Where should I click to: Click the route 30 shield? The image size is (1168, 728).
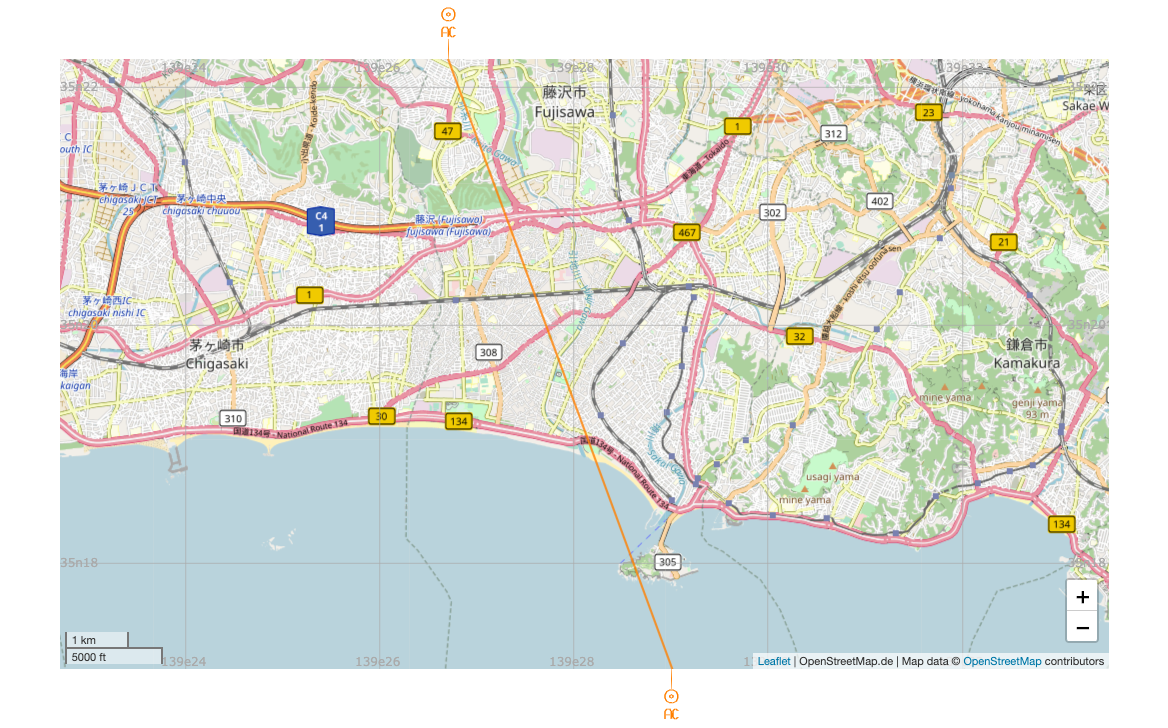coord(380,415)
